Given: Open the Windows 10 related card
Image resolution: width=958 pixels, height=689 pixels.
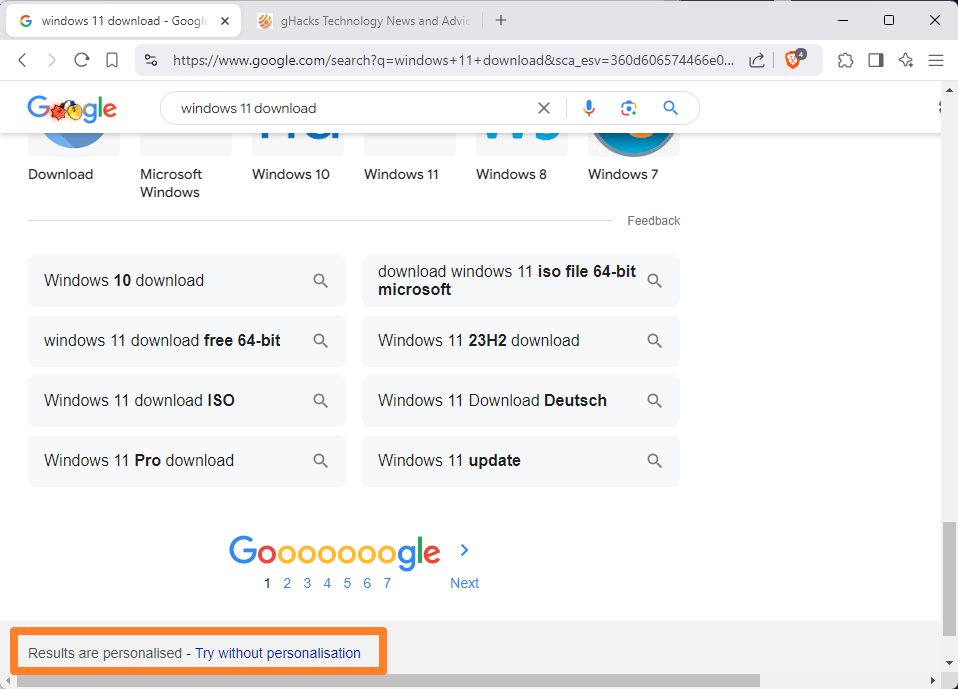Looking at the screenshot, I should [298, 160].
